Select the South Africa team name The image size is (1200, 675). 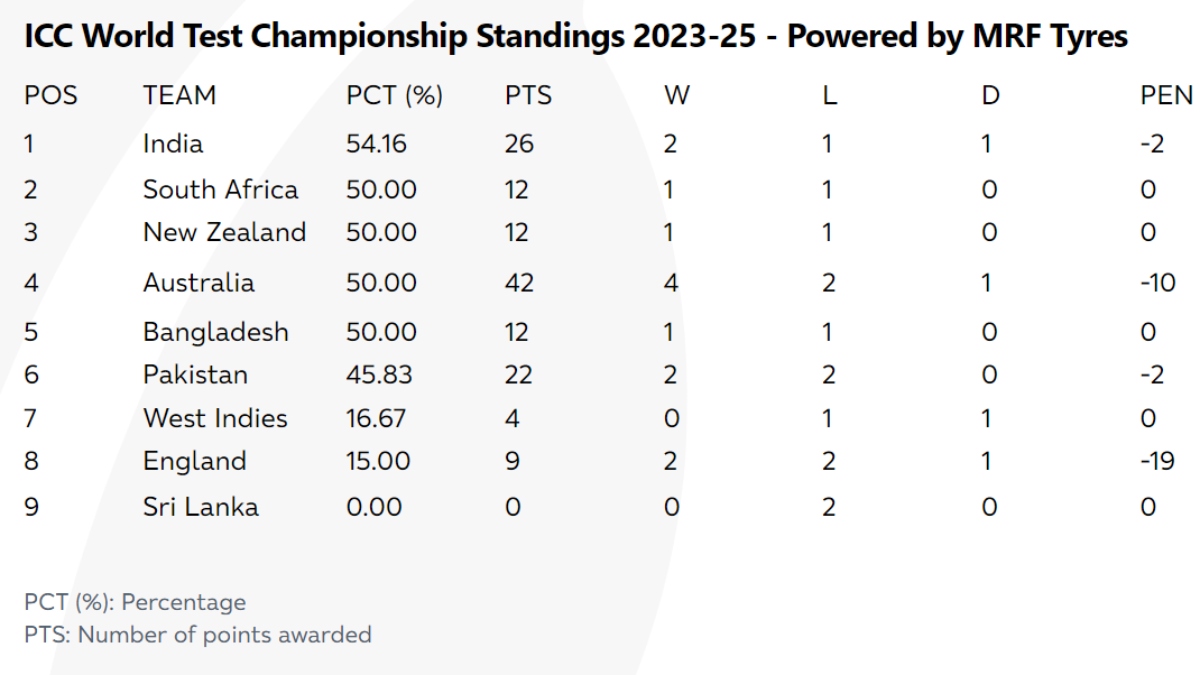click(x=220, y=190)
